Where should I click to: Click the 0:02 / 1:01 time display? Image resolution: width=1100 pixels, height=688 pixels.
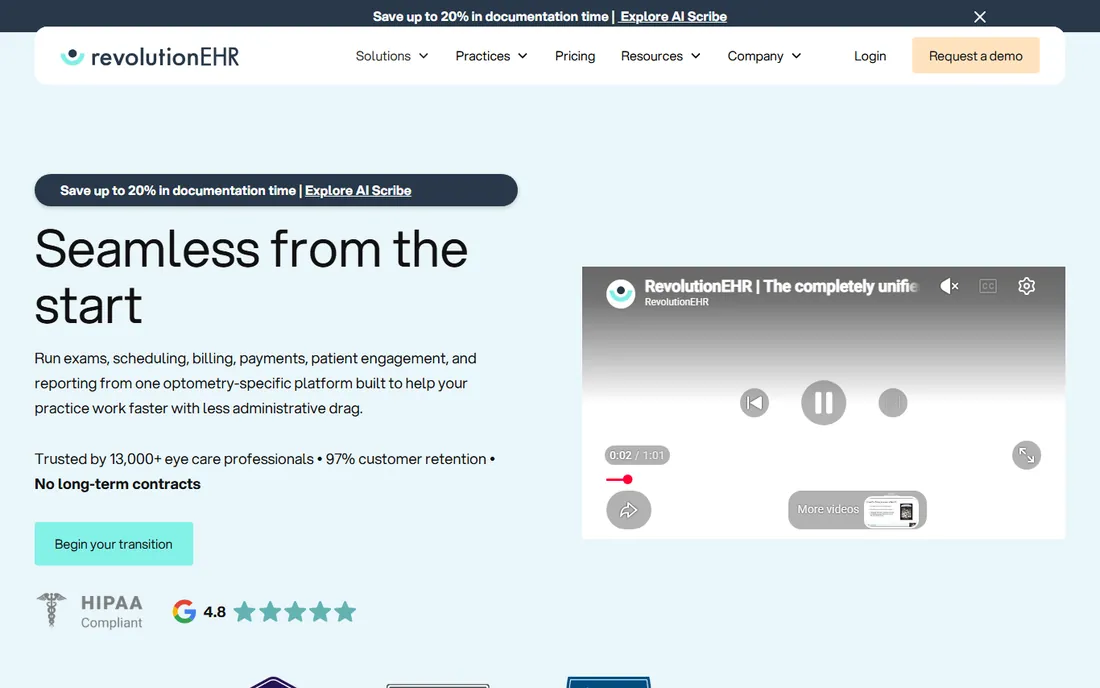637,455
